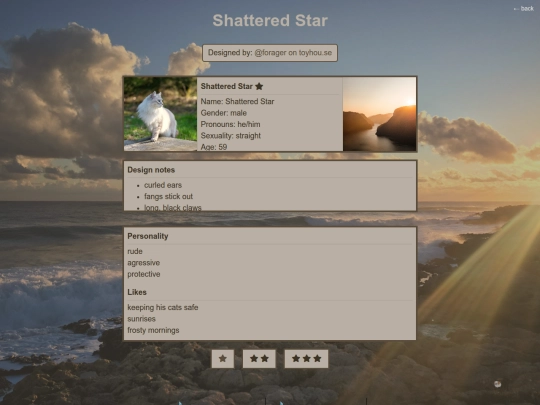Click the Design notes heading
This screenshot has height=405, width=540.
click(151, 170)
